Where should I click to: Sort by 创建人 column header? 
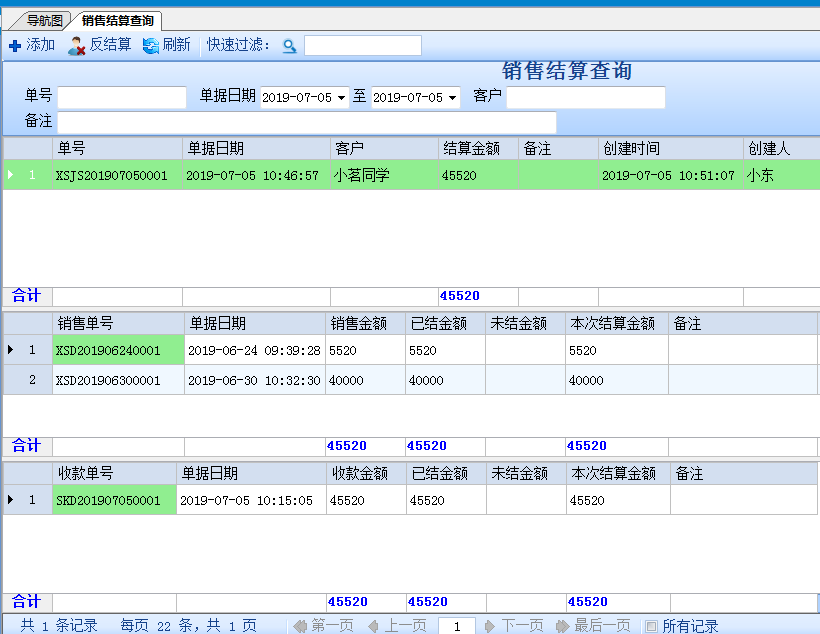pos(781,149)
